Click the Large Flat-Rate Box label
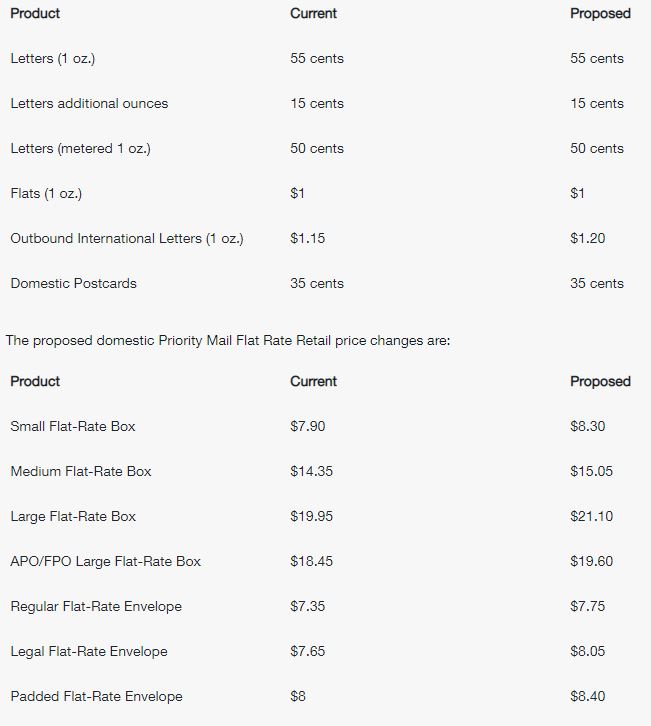 coord(73,516)
